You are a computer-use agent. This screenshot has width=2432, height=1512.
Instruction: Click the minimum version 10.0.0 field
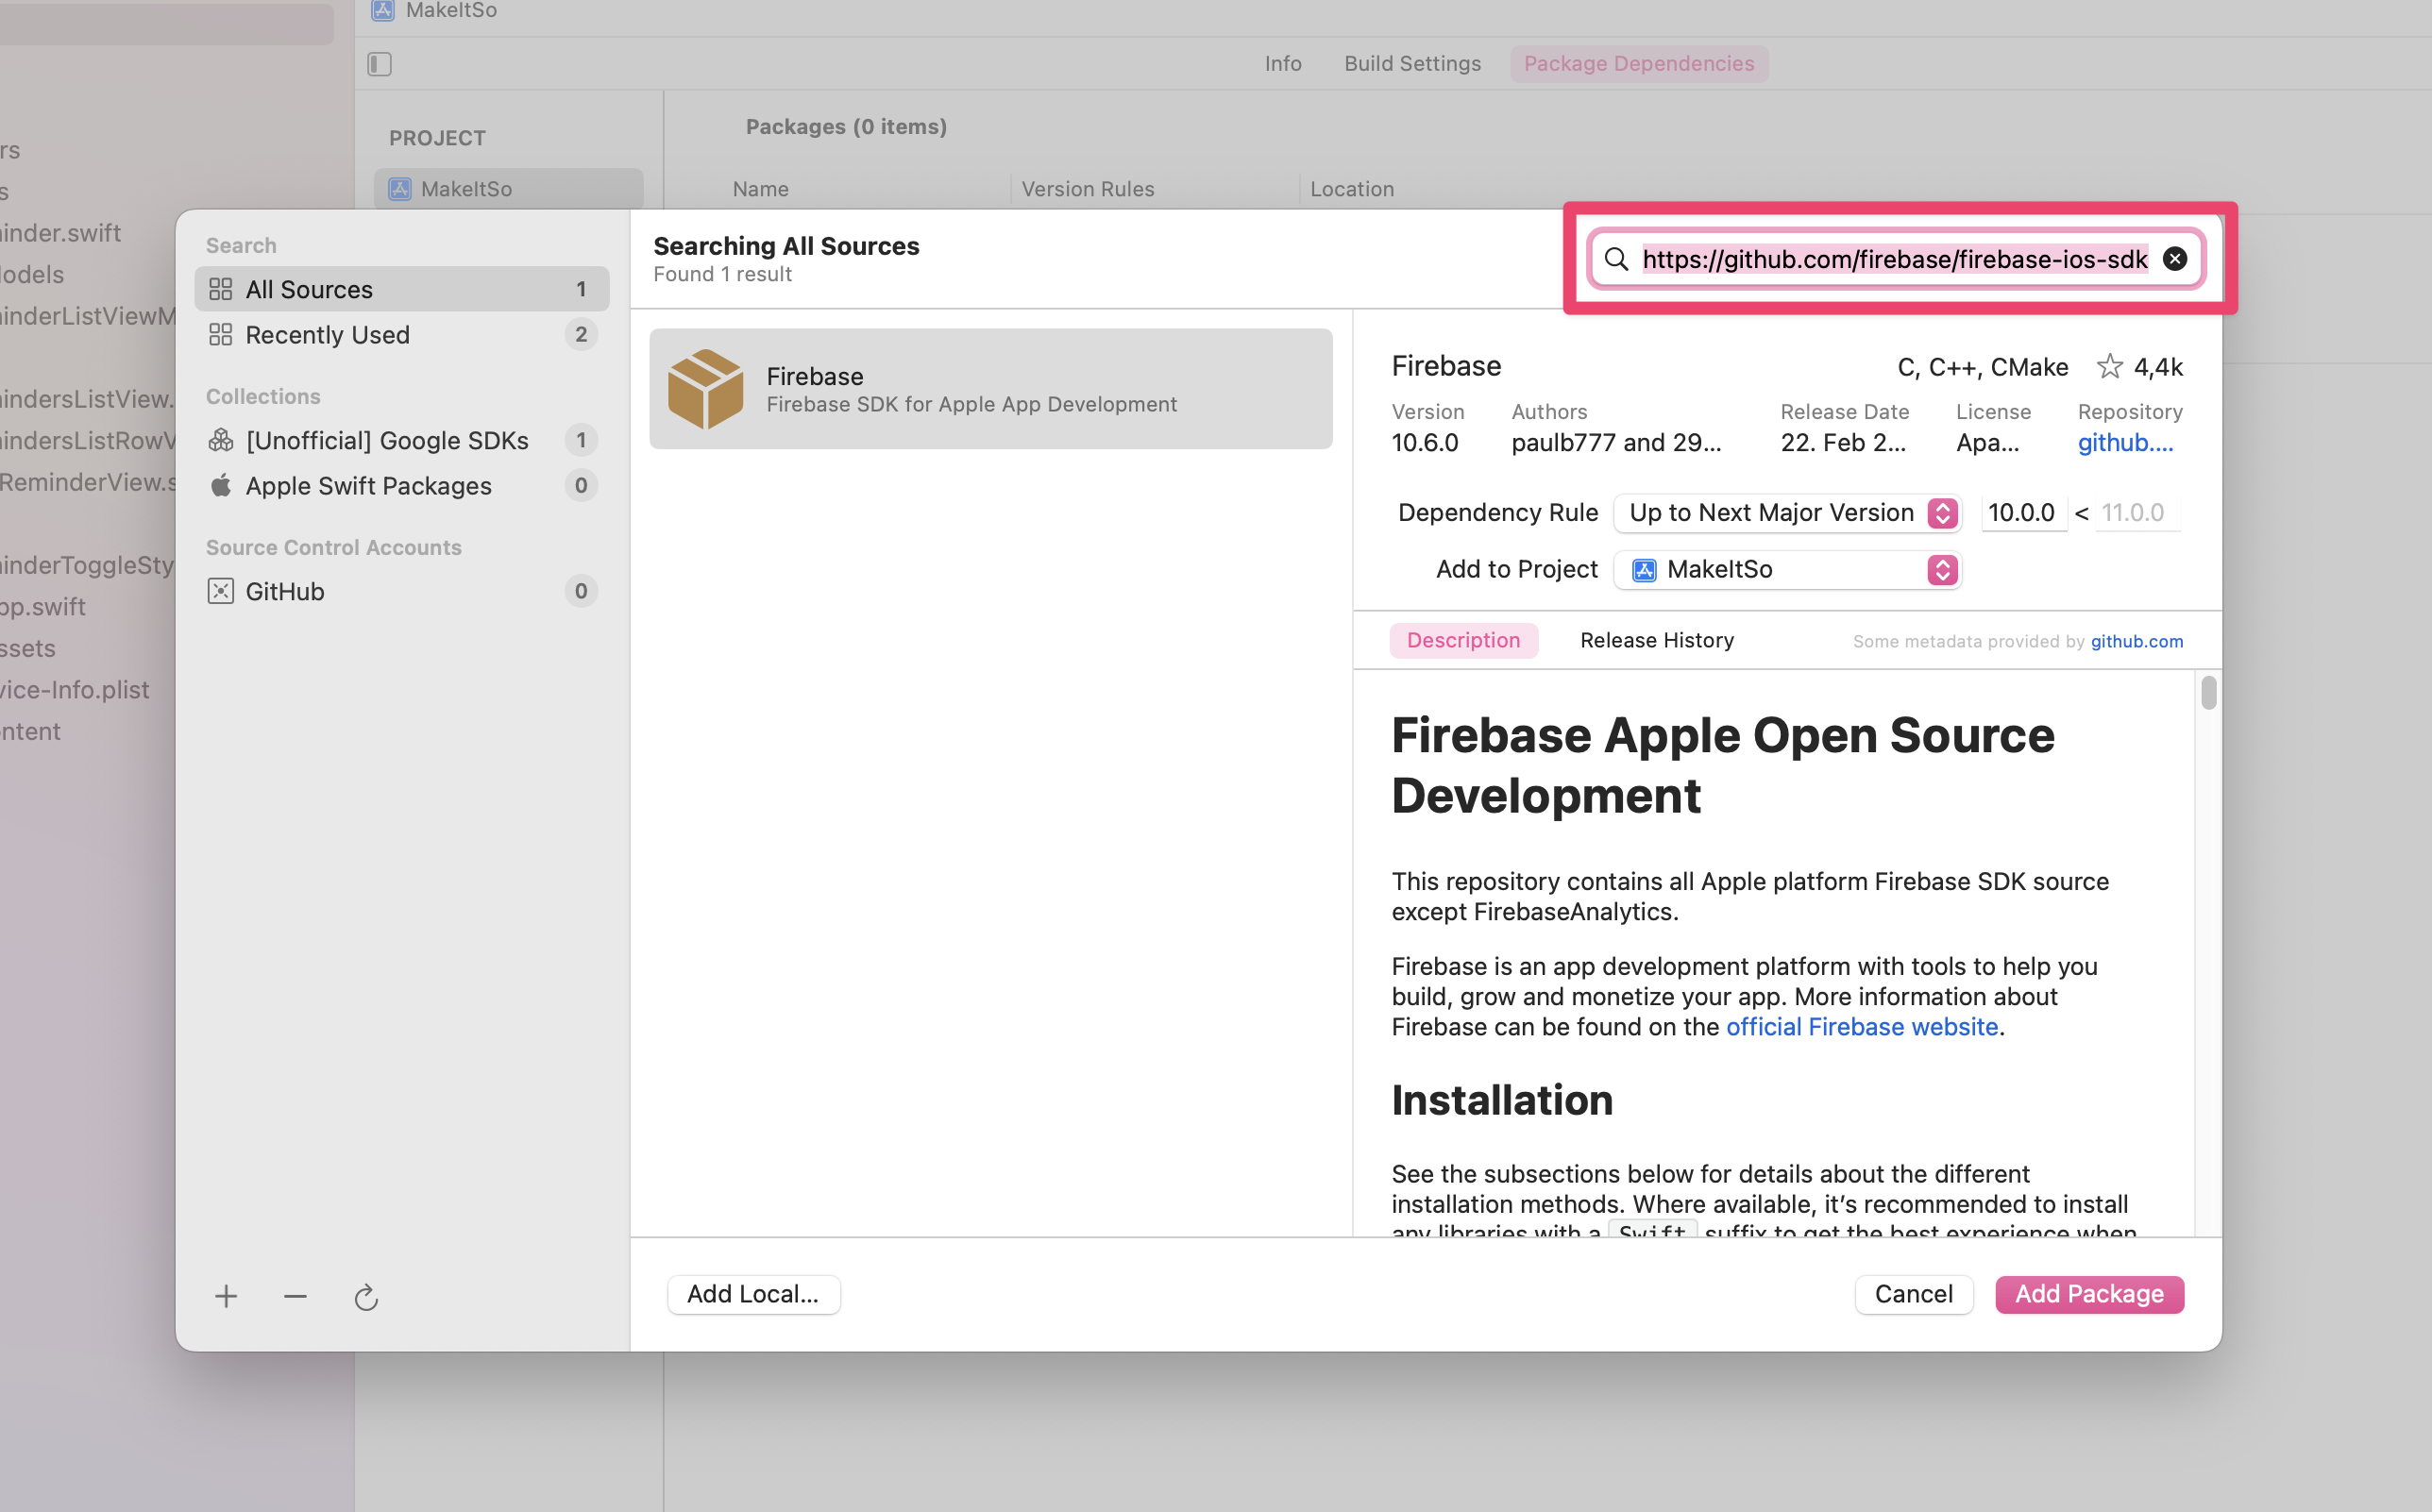(x=2023, y=513)
